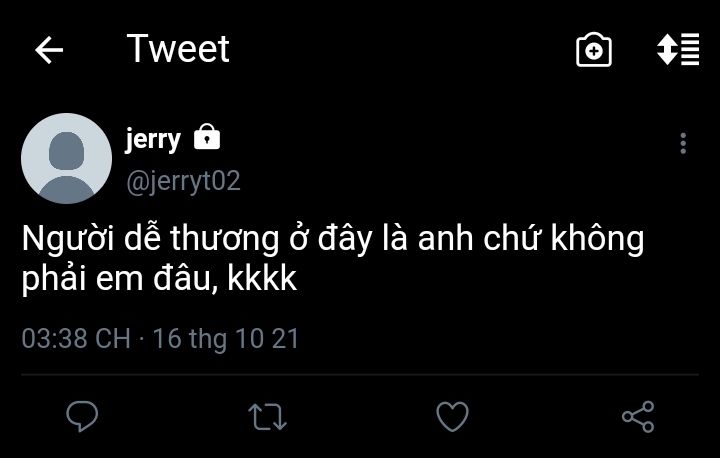Open jerry's profile avatar picture
The width and height of the screenshot is (720, 458).
pos(66,158)
